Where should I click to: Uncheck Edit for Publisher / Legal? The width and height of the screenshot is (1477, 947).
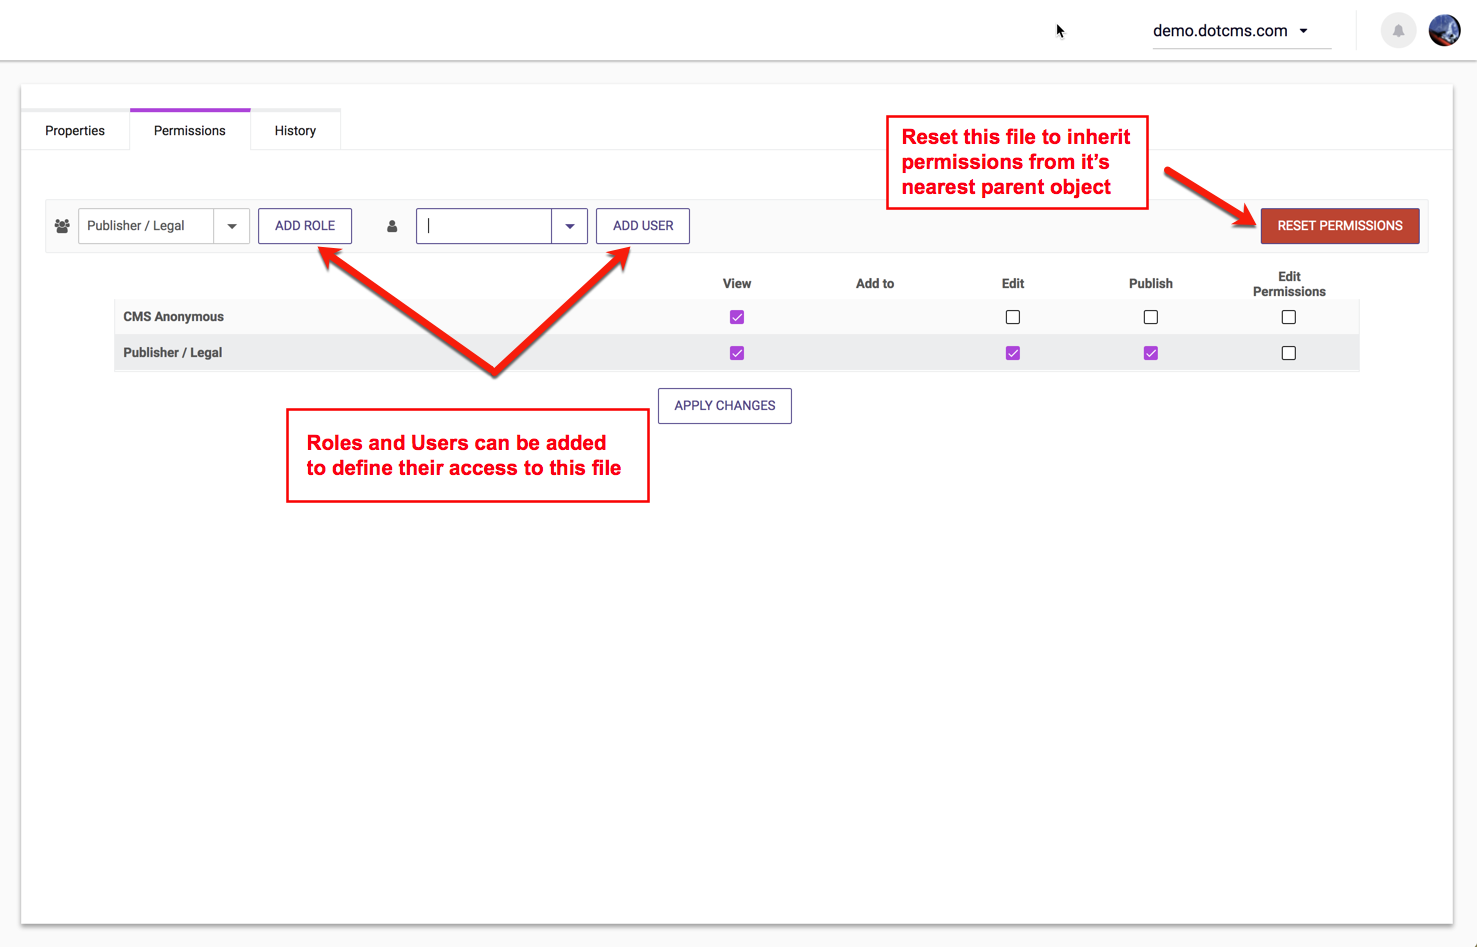(x=1013, y=353)
